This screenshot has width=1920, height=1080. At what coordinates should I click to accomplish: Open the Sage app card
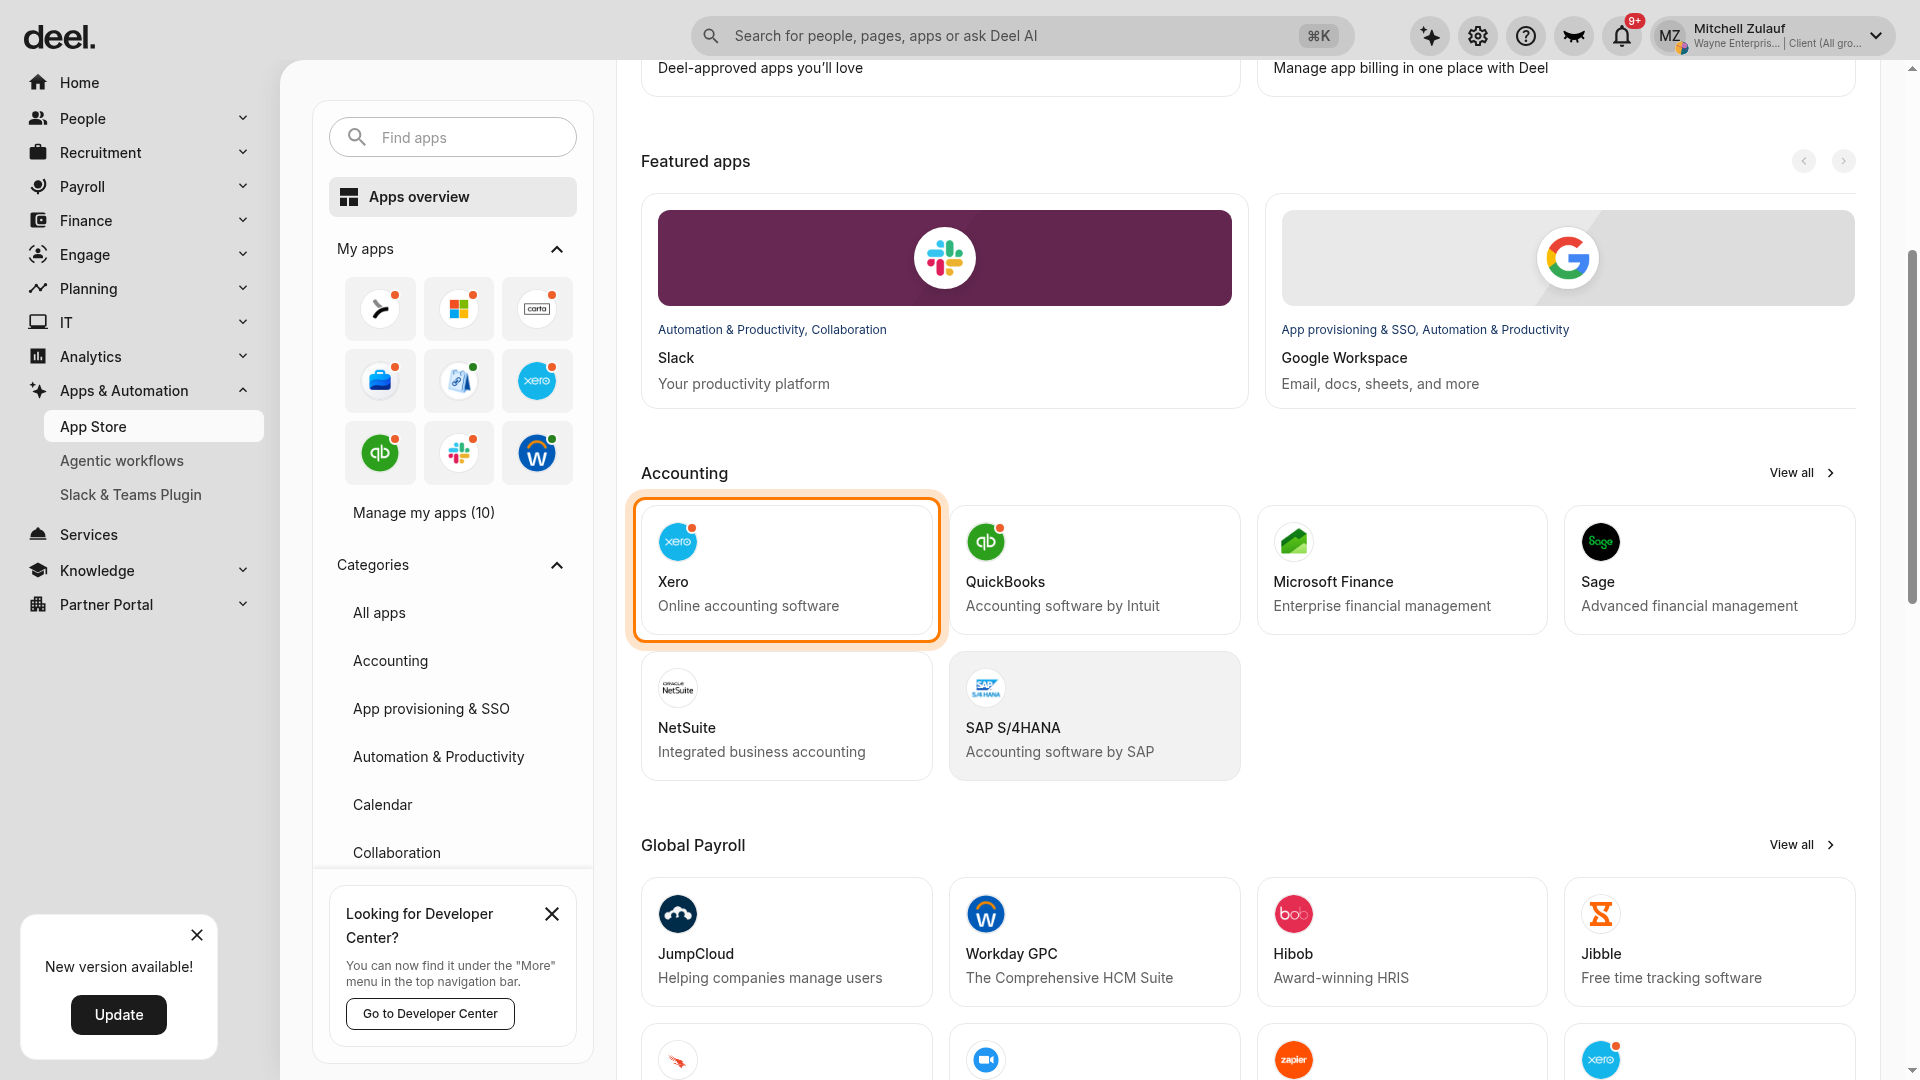tap(1710, 570)
